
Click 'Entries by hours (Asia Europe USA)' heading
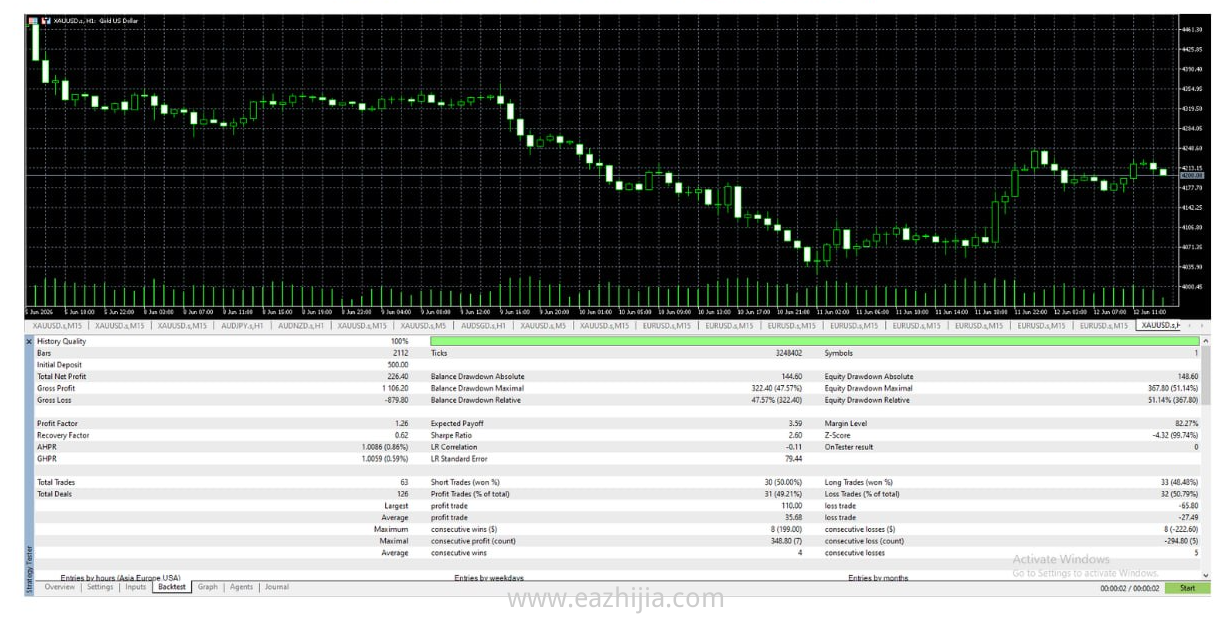coord(120,578)
